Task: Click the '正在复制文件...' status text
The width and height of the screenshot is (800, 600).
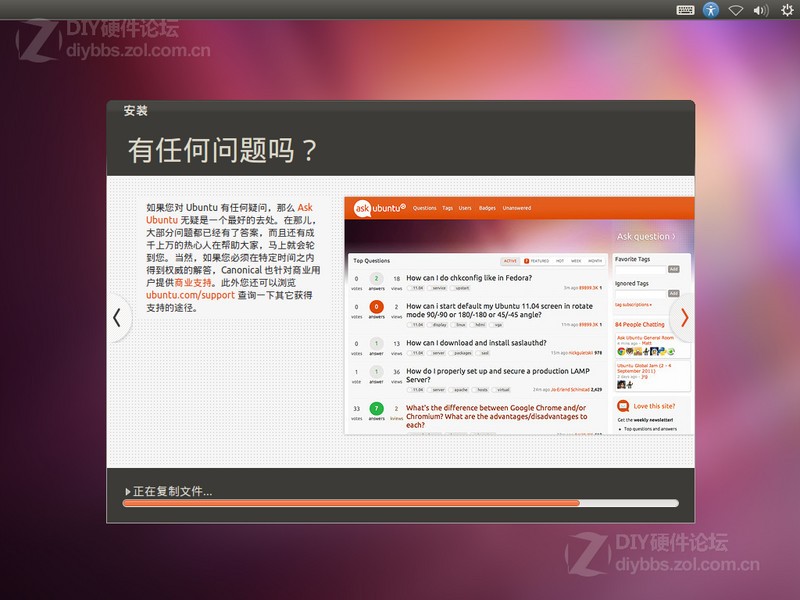Action: (x=172, y=492)
